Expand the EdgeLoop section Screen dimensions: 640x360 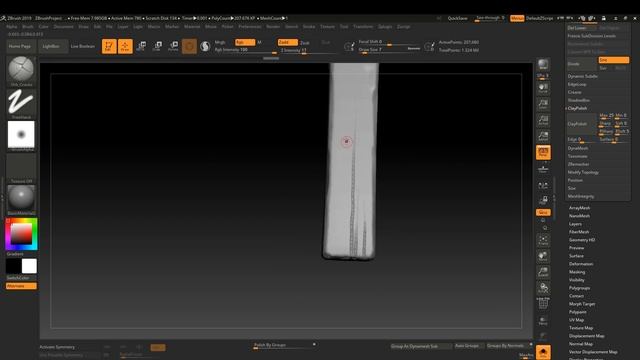tap(577, 84)
